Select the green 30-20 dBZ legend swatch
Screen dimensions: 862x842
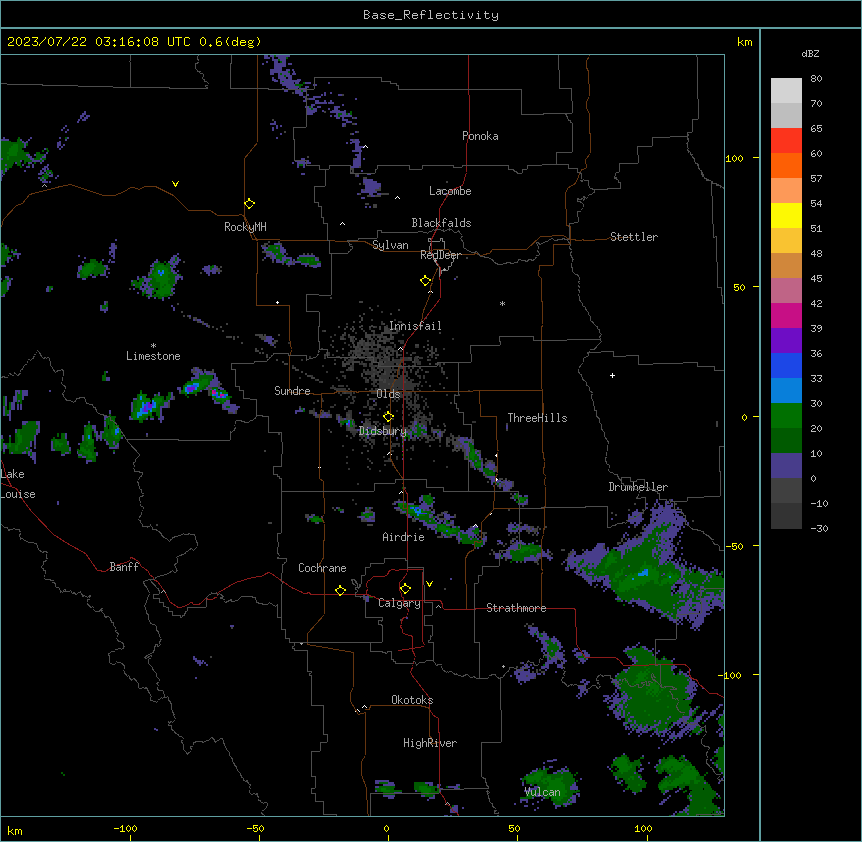[x=786, y=416]
